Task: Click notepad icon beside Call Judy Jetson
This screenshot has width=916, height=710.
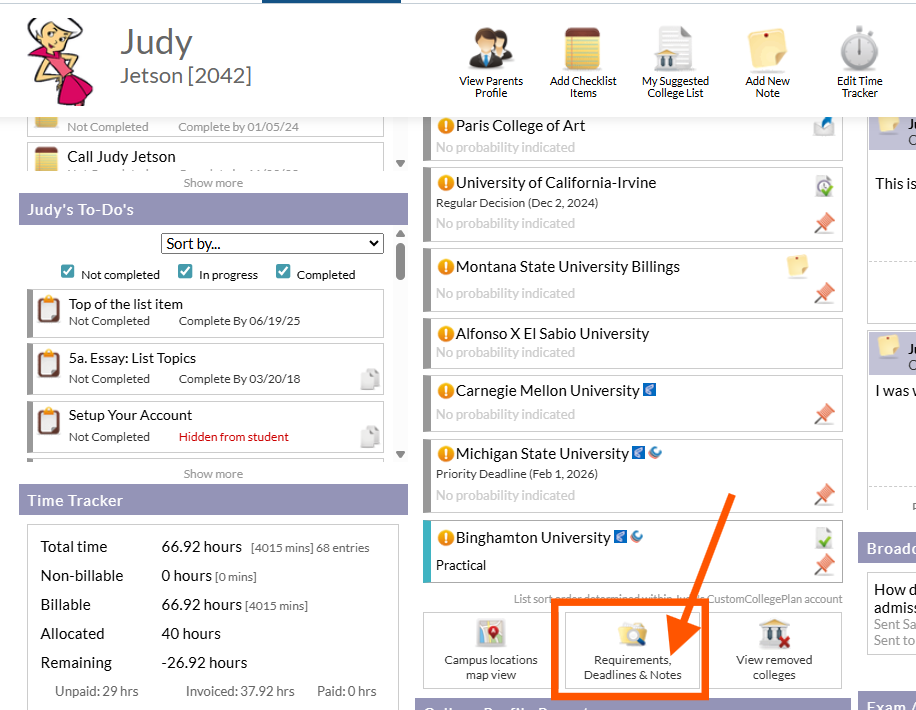Action: [x=46, y=159]
